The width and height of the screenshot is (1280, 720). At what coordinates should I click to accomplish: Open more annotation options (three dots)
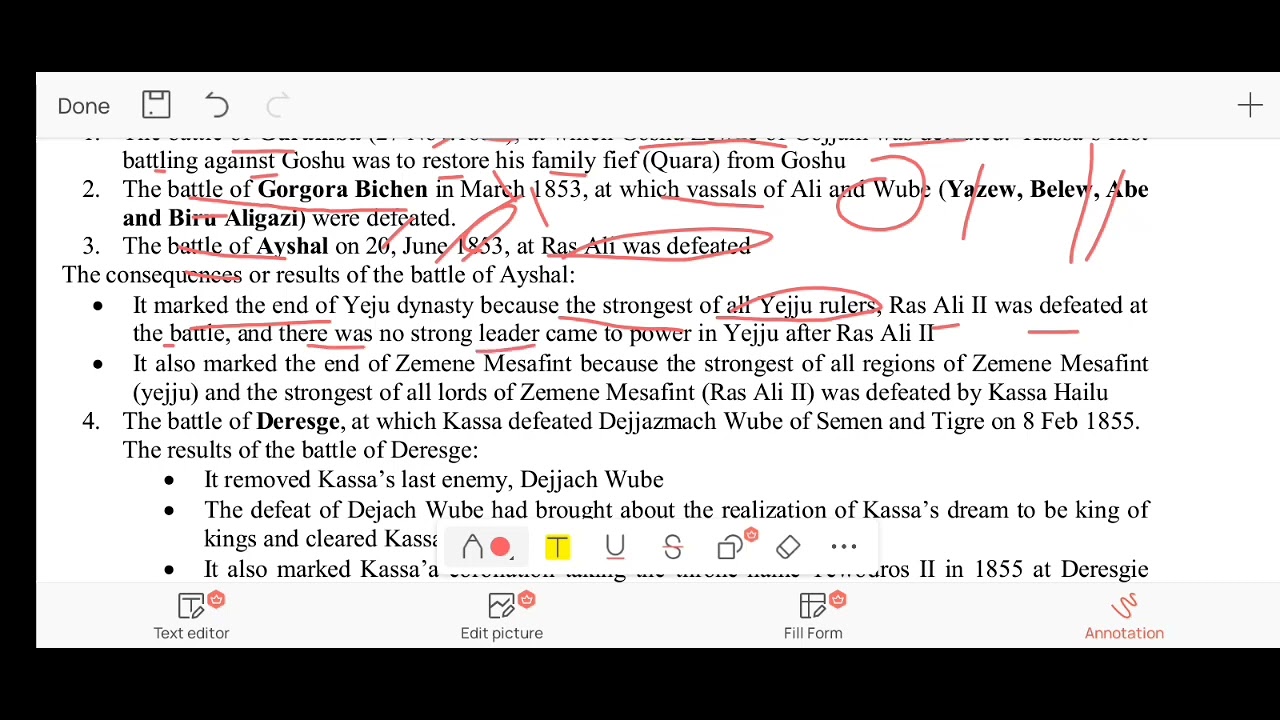pyautogui.click(x=844, y=547)
